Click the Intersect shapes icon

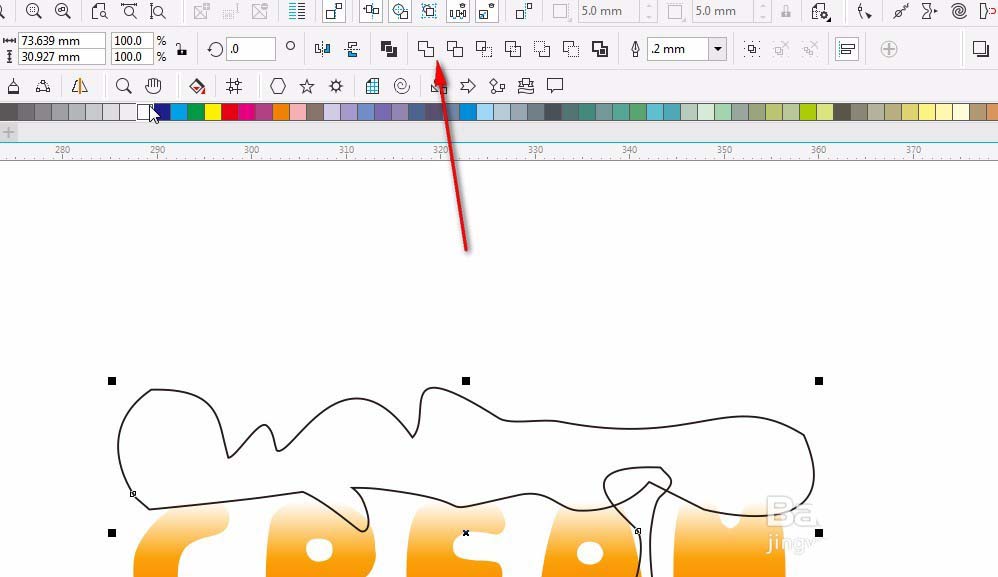(484, 49)
